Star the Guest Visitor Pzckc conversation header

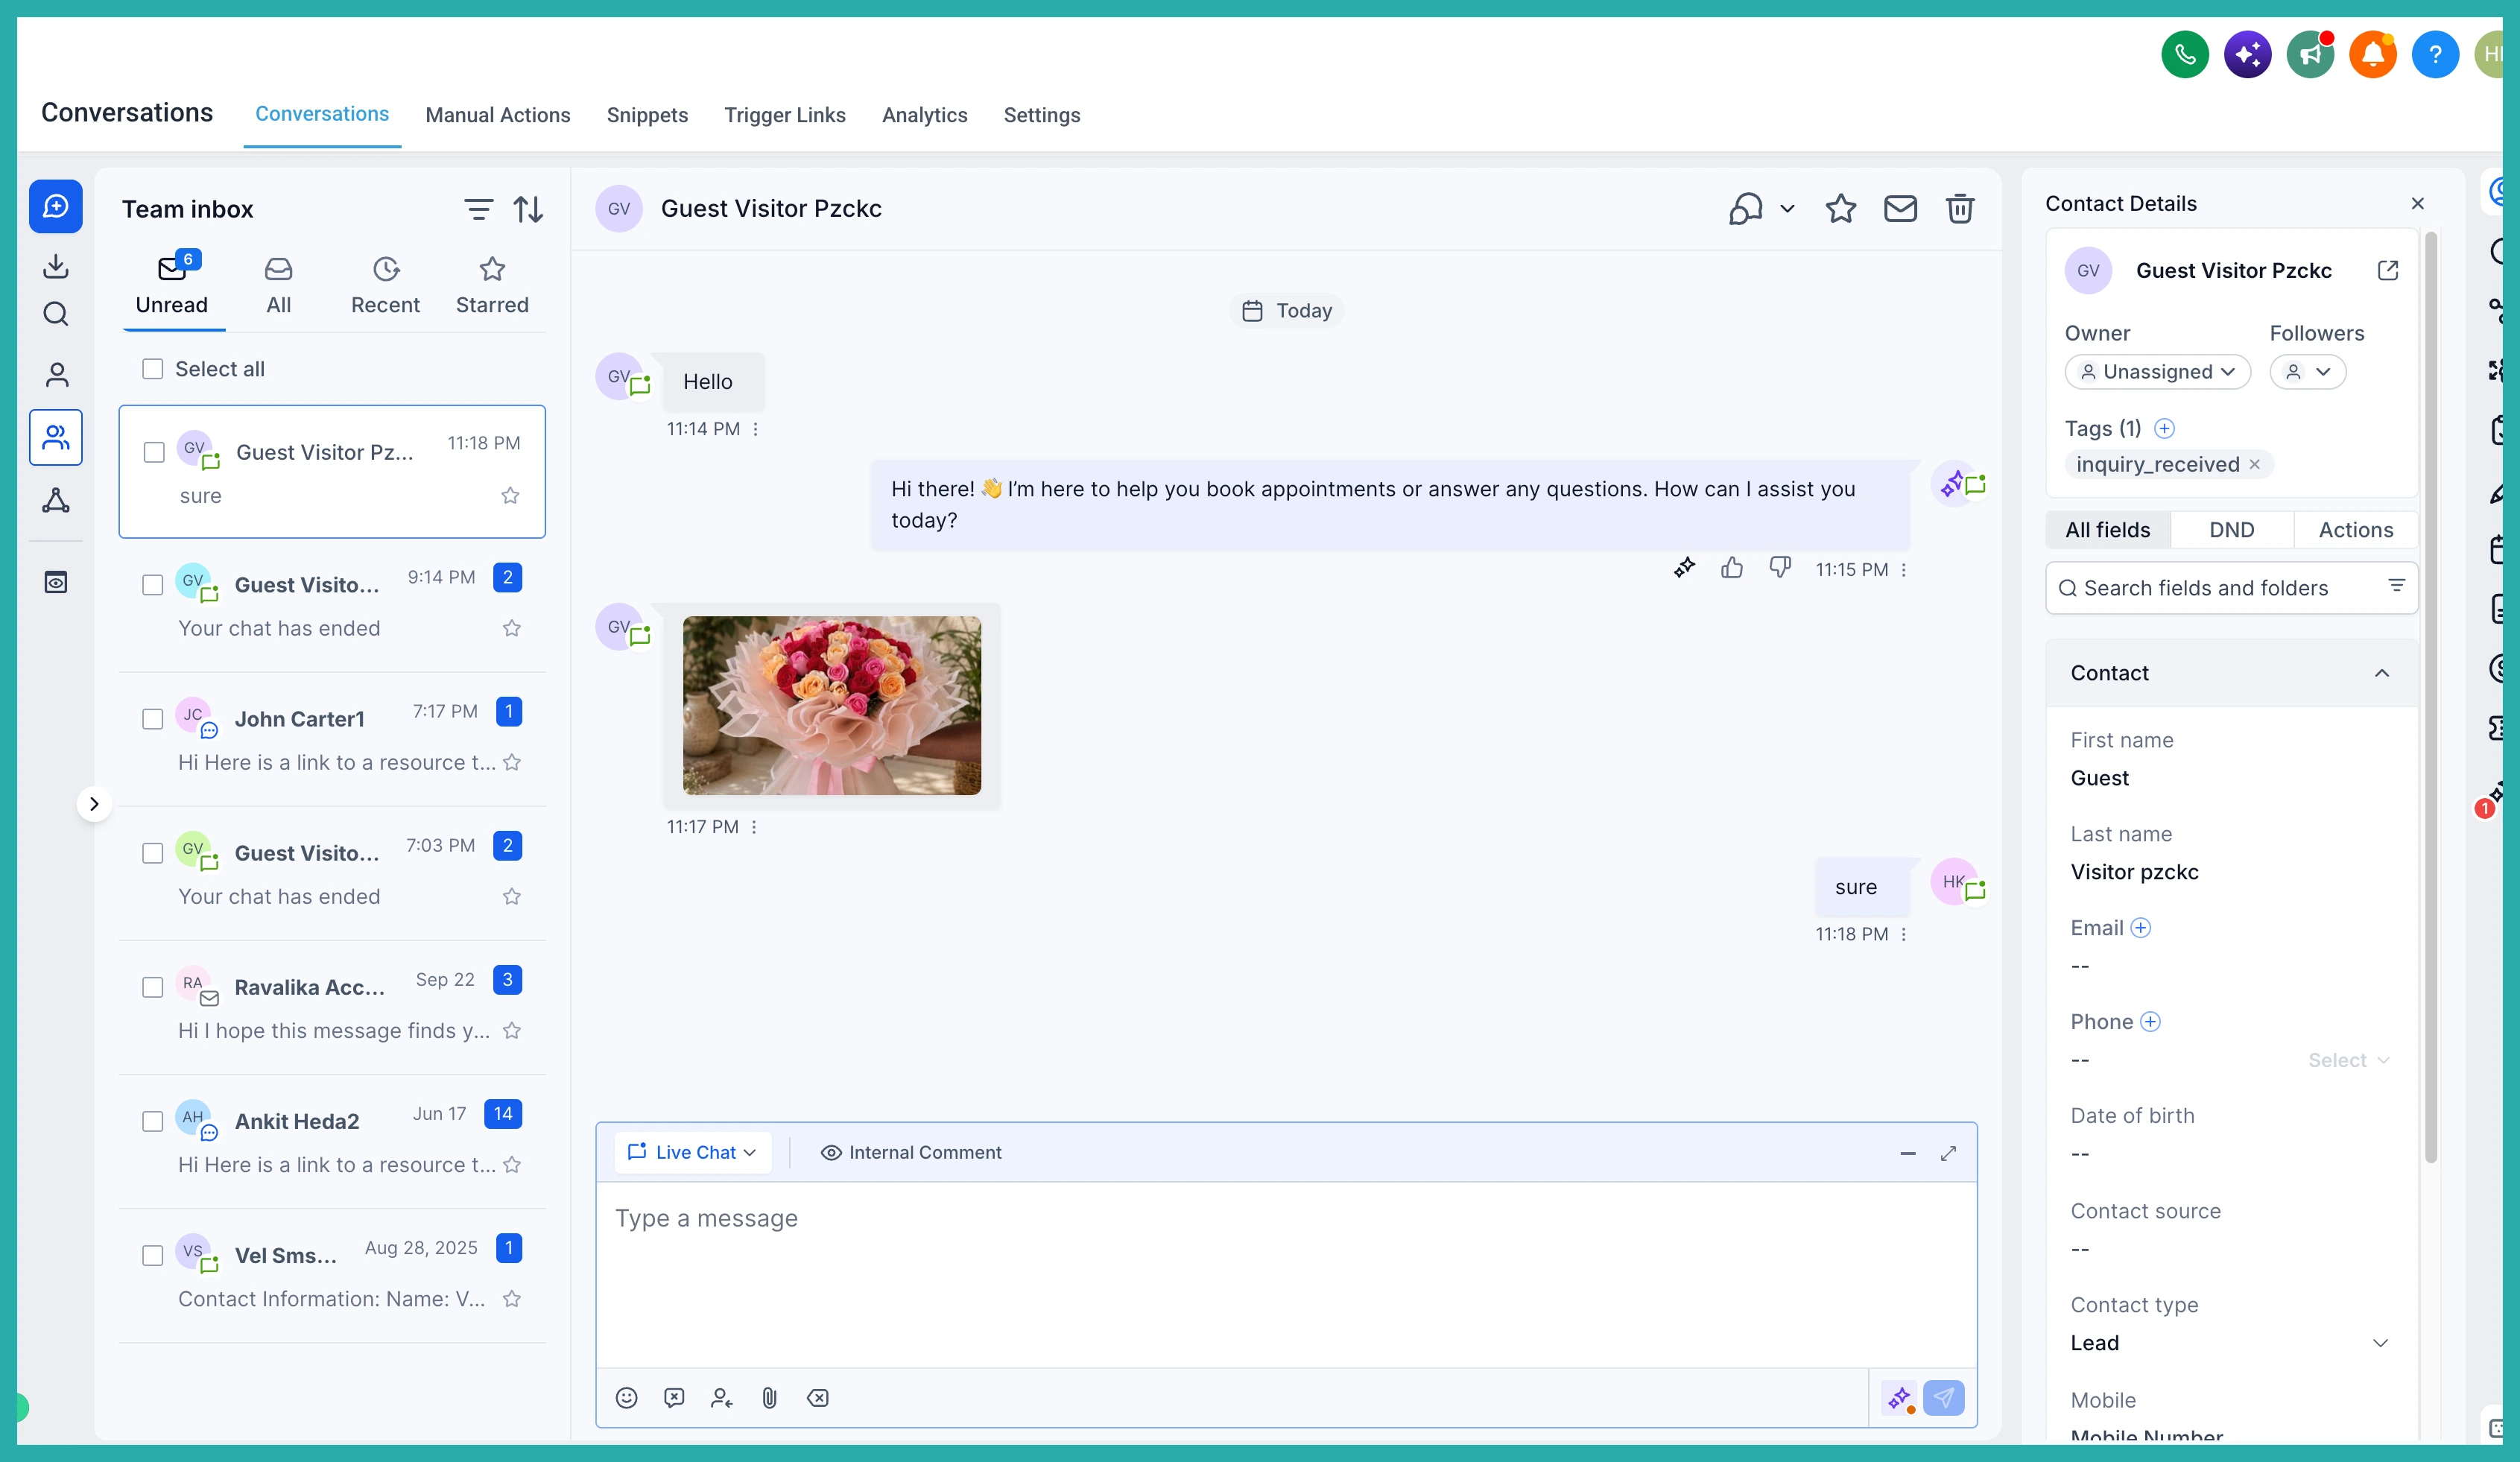coord(1840,208)
